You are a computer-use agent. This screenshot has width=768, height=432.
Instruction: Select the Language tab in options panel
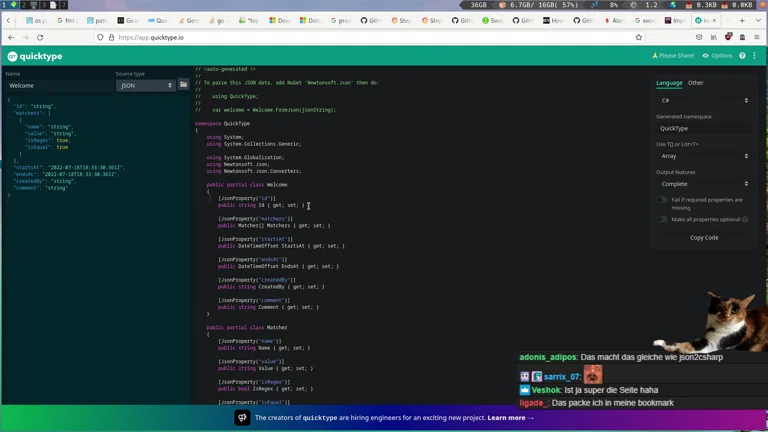[x=669, y=83]
